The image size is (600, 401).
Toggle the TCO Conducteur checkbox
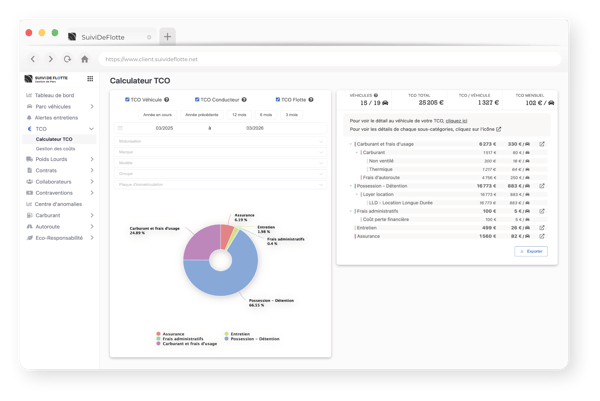[x=197, y=99]
